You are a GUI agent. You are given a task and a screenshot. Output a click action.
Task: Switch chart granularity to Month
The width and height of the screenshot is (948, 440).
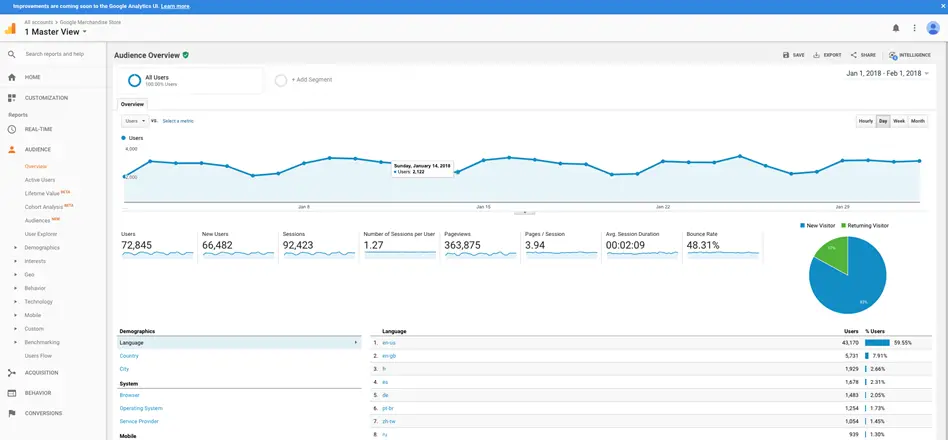pyautogui.click(x=917, y=121)
